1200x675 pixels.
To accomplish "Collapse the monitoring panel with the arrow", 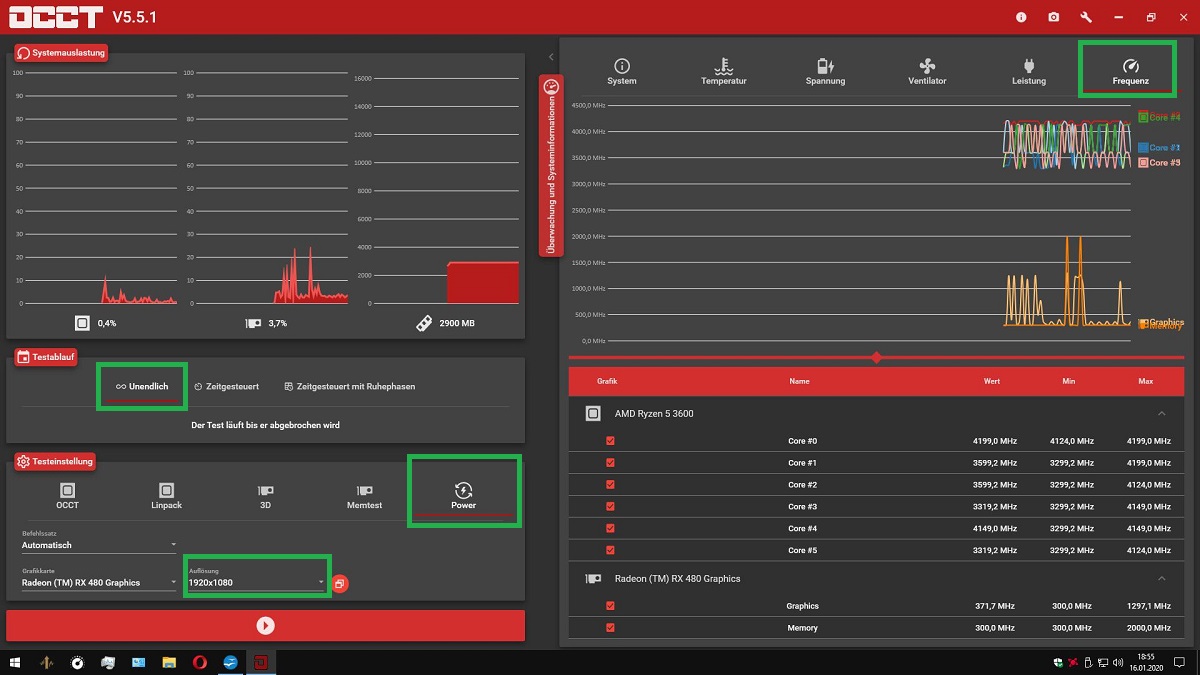I will pyautogui.click(x=551, y=57).
